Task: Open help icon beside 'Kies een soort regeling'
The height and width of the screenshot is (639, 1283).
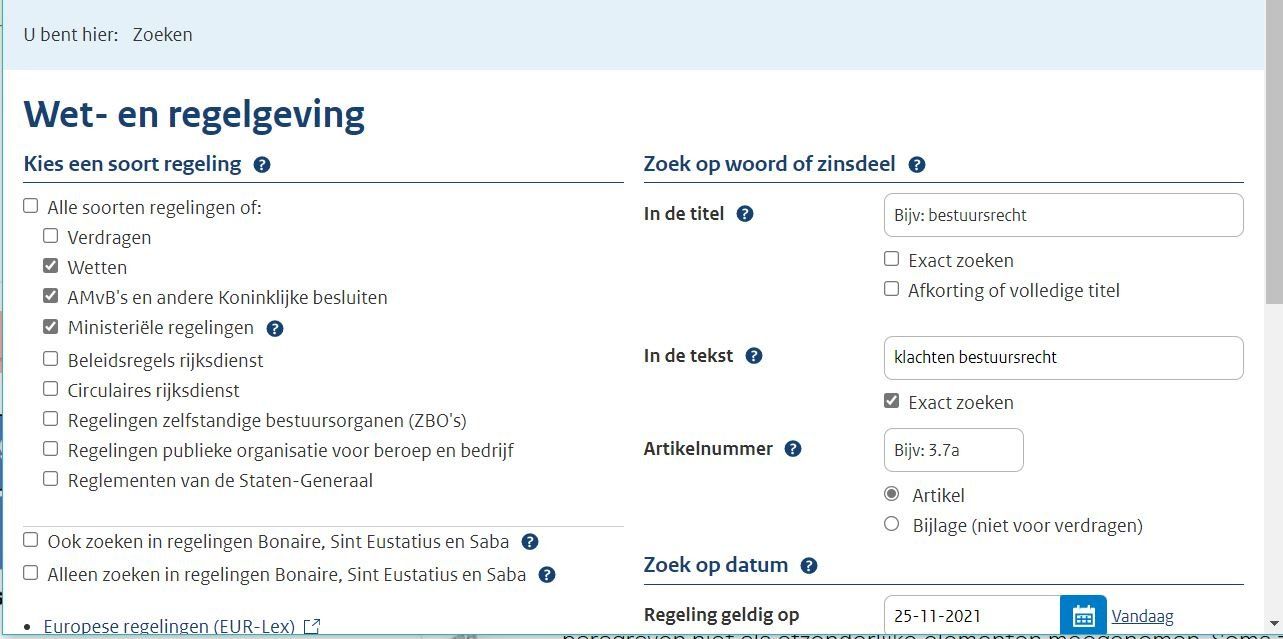Action: 262,165
